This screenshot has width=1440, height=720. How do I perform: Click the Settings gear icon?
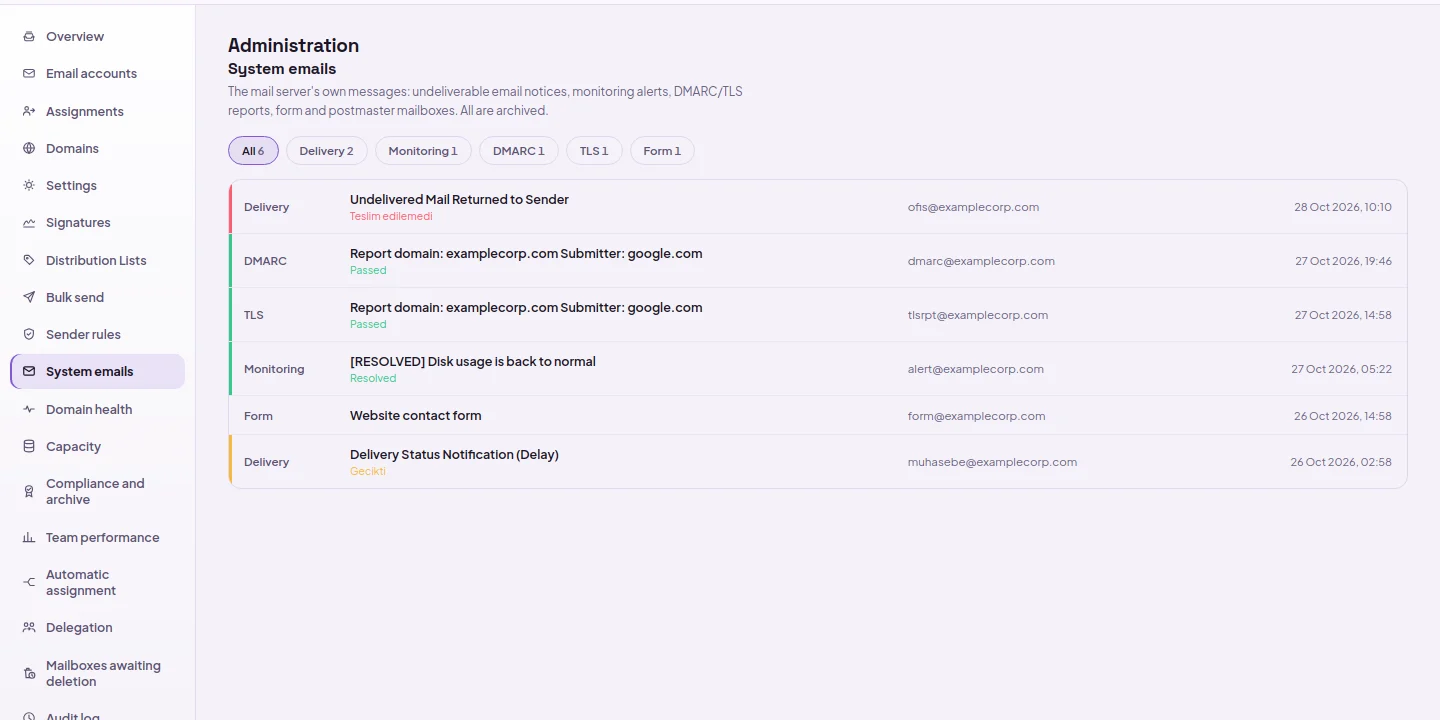(x=29, y=186)
